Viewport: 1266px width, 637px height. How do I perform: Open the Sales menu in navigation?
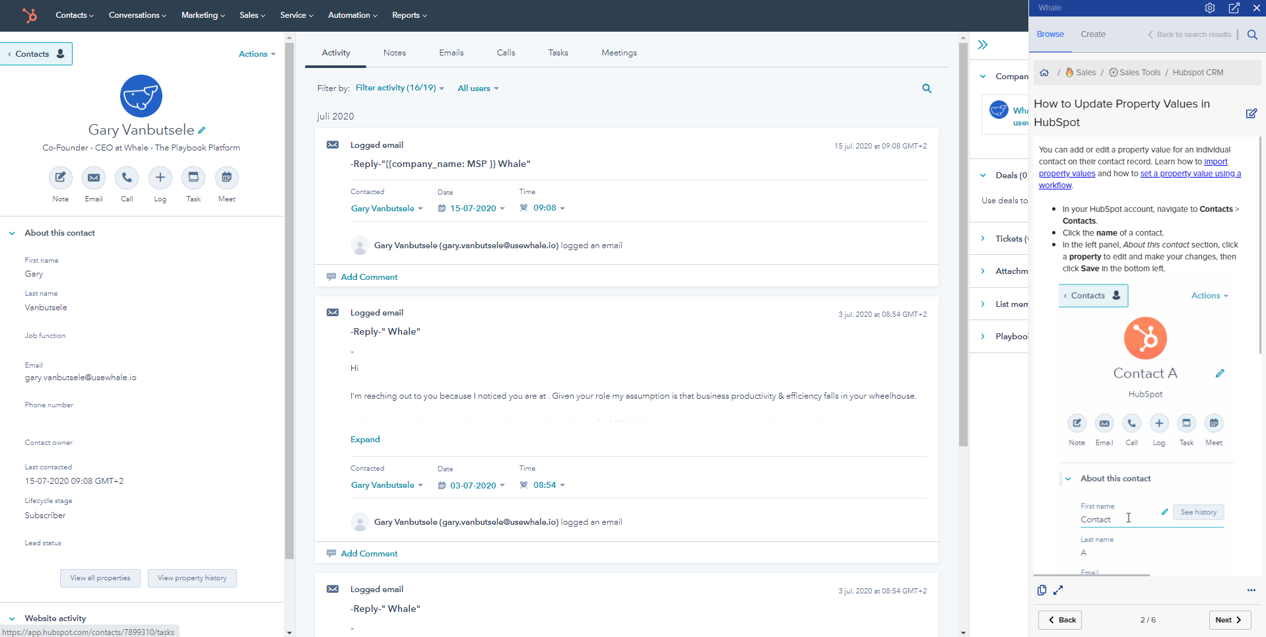(x=252, y=15)
